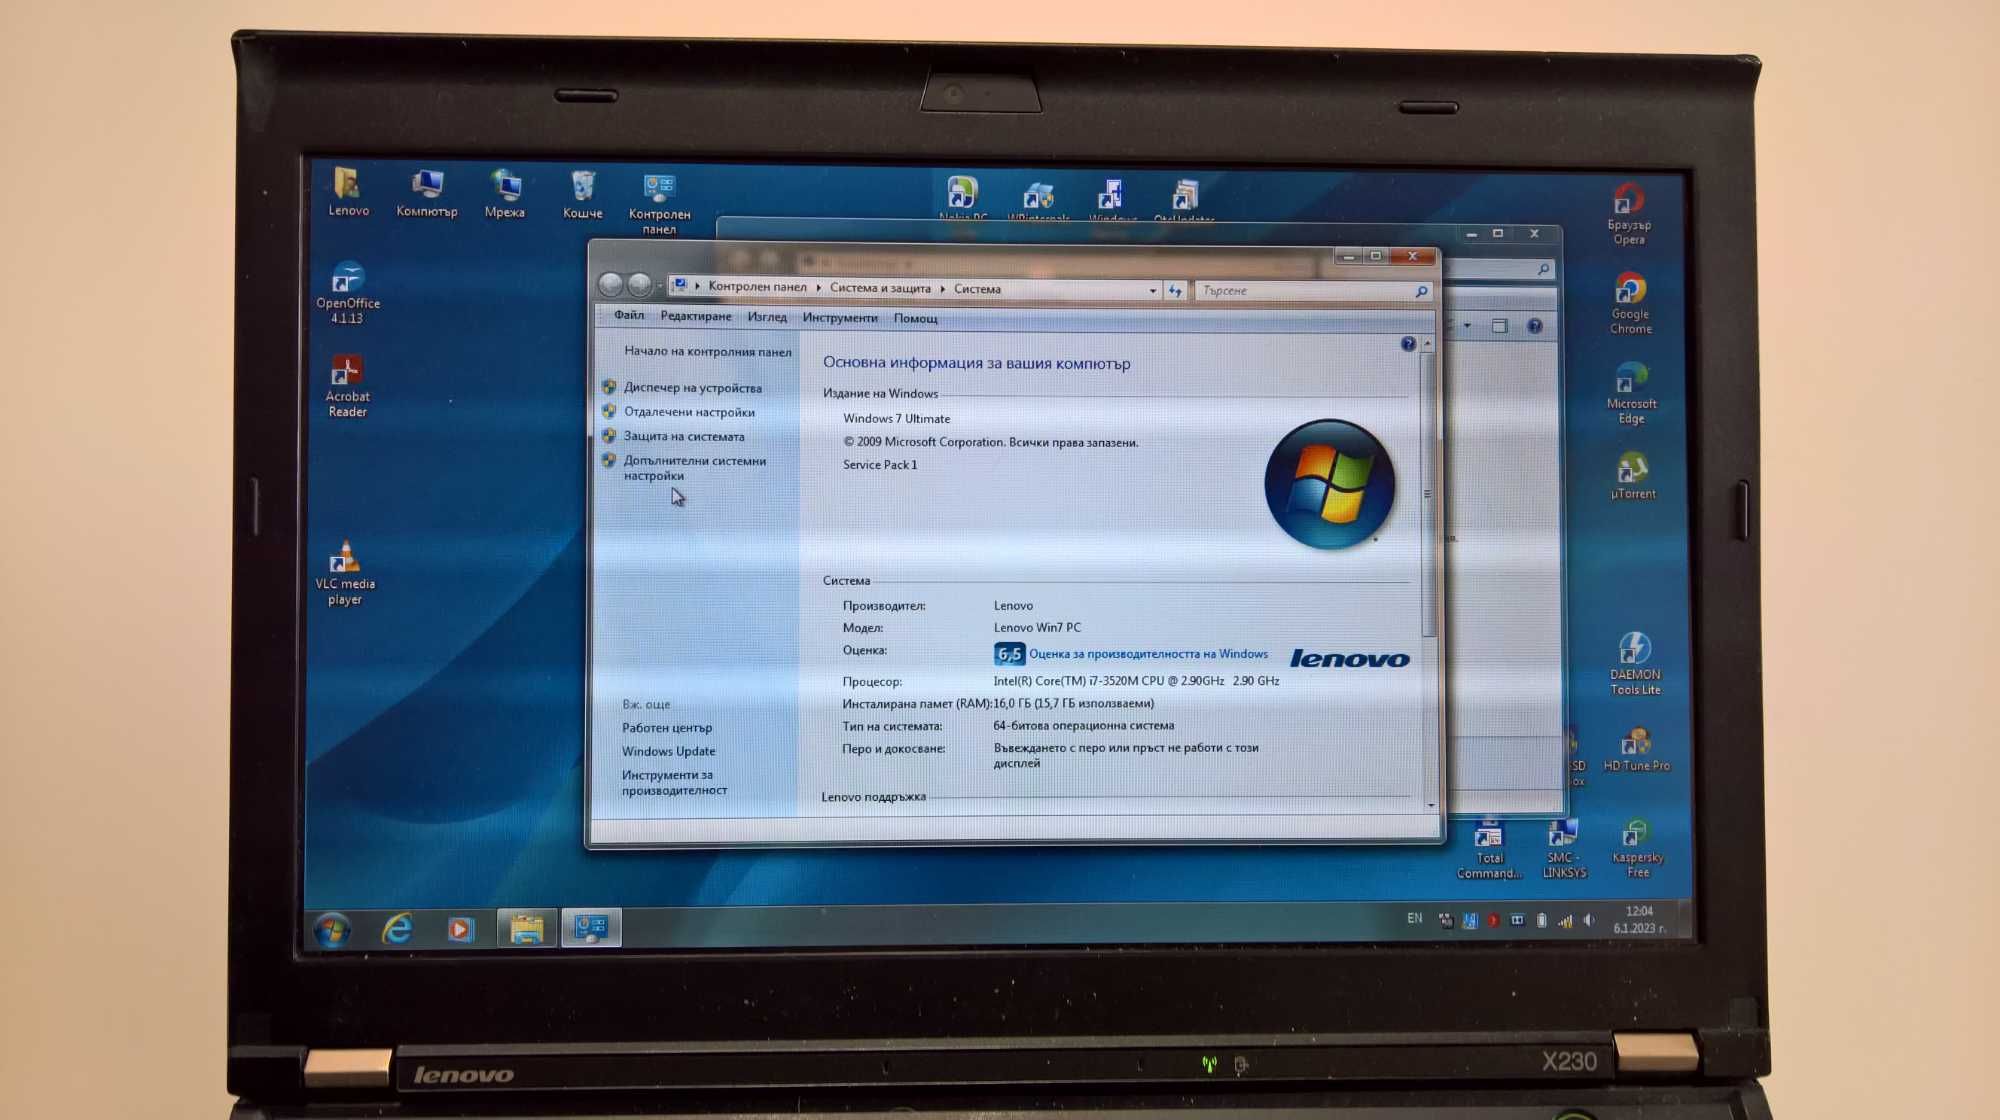Open Диспечер на устройства link
Screen dimensions: 2000x1120
pyautogui.click(x=692, y=388)
